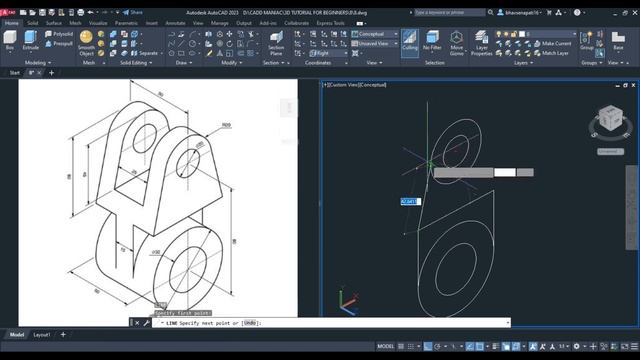Toggle snap mode in the status bar

point(411,346)
